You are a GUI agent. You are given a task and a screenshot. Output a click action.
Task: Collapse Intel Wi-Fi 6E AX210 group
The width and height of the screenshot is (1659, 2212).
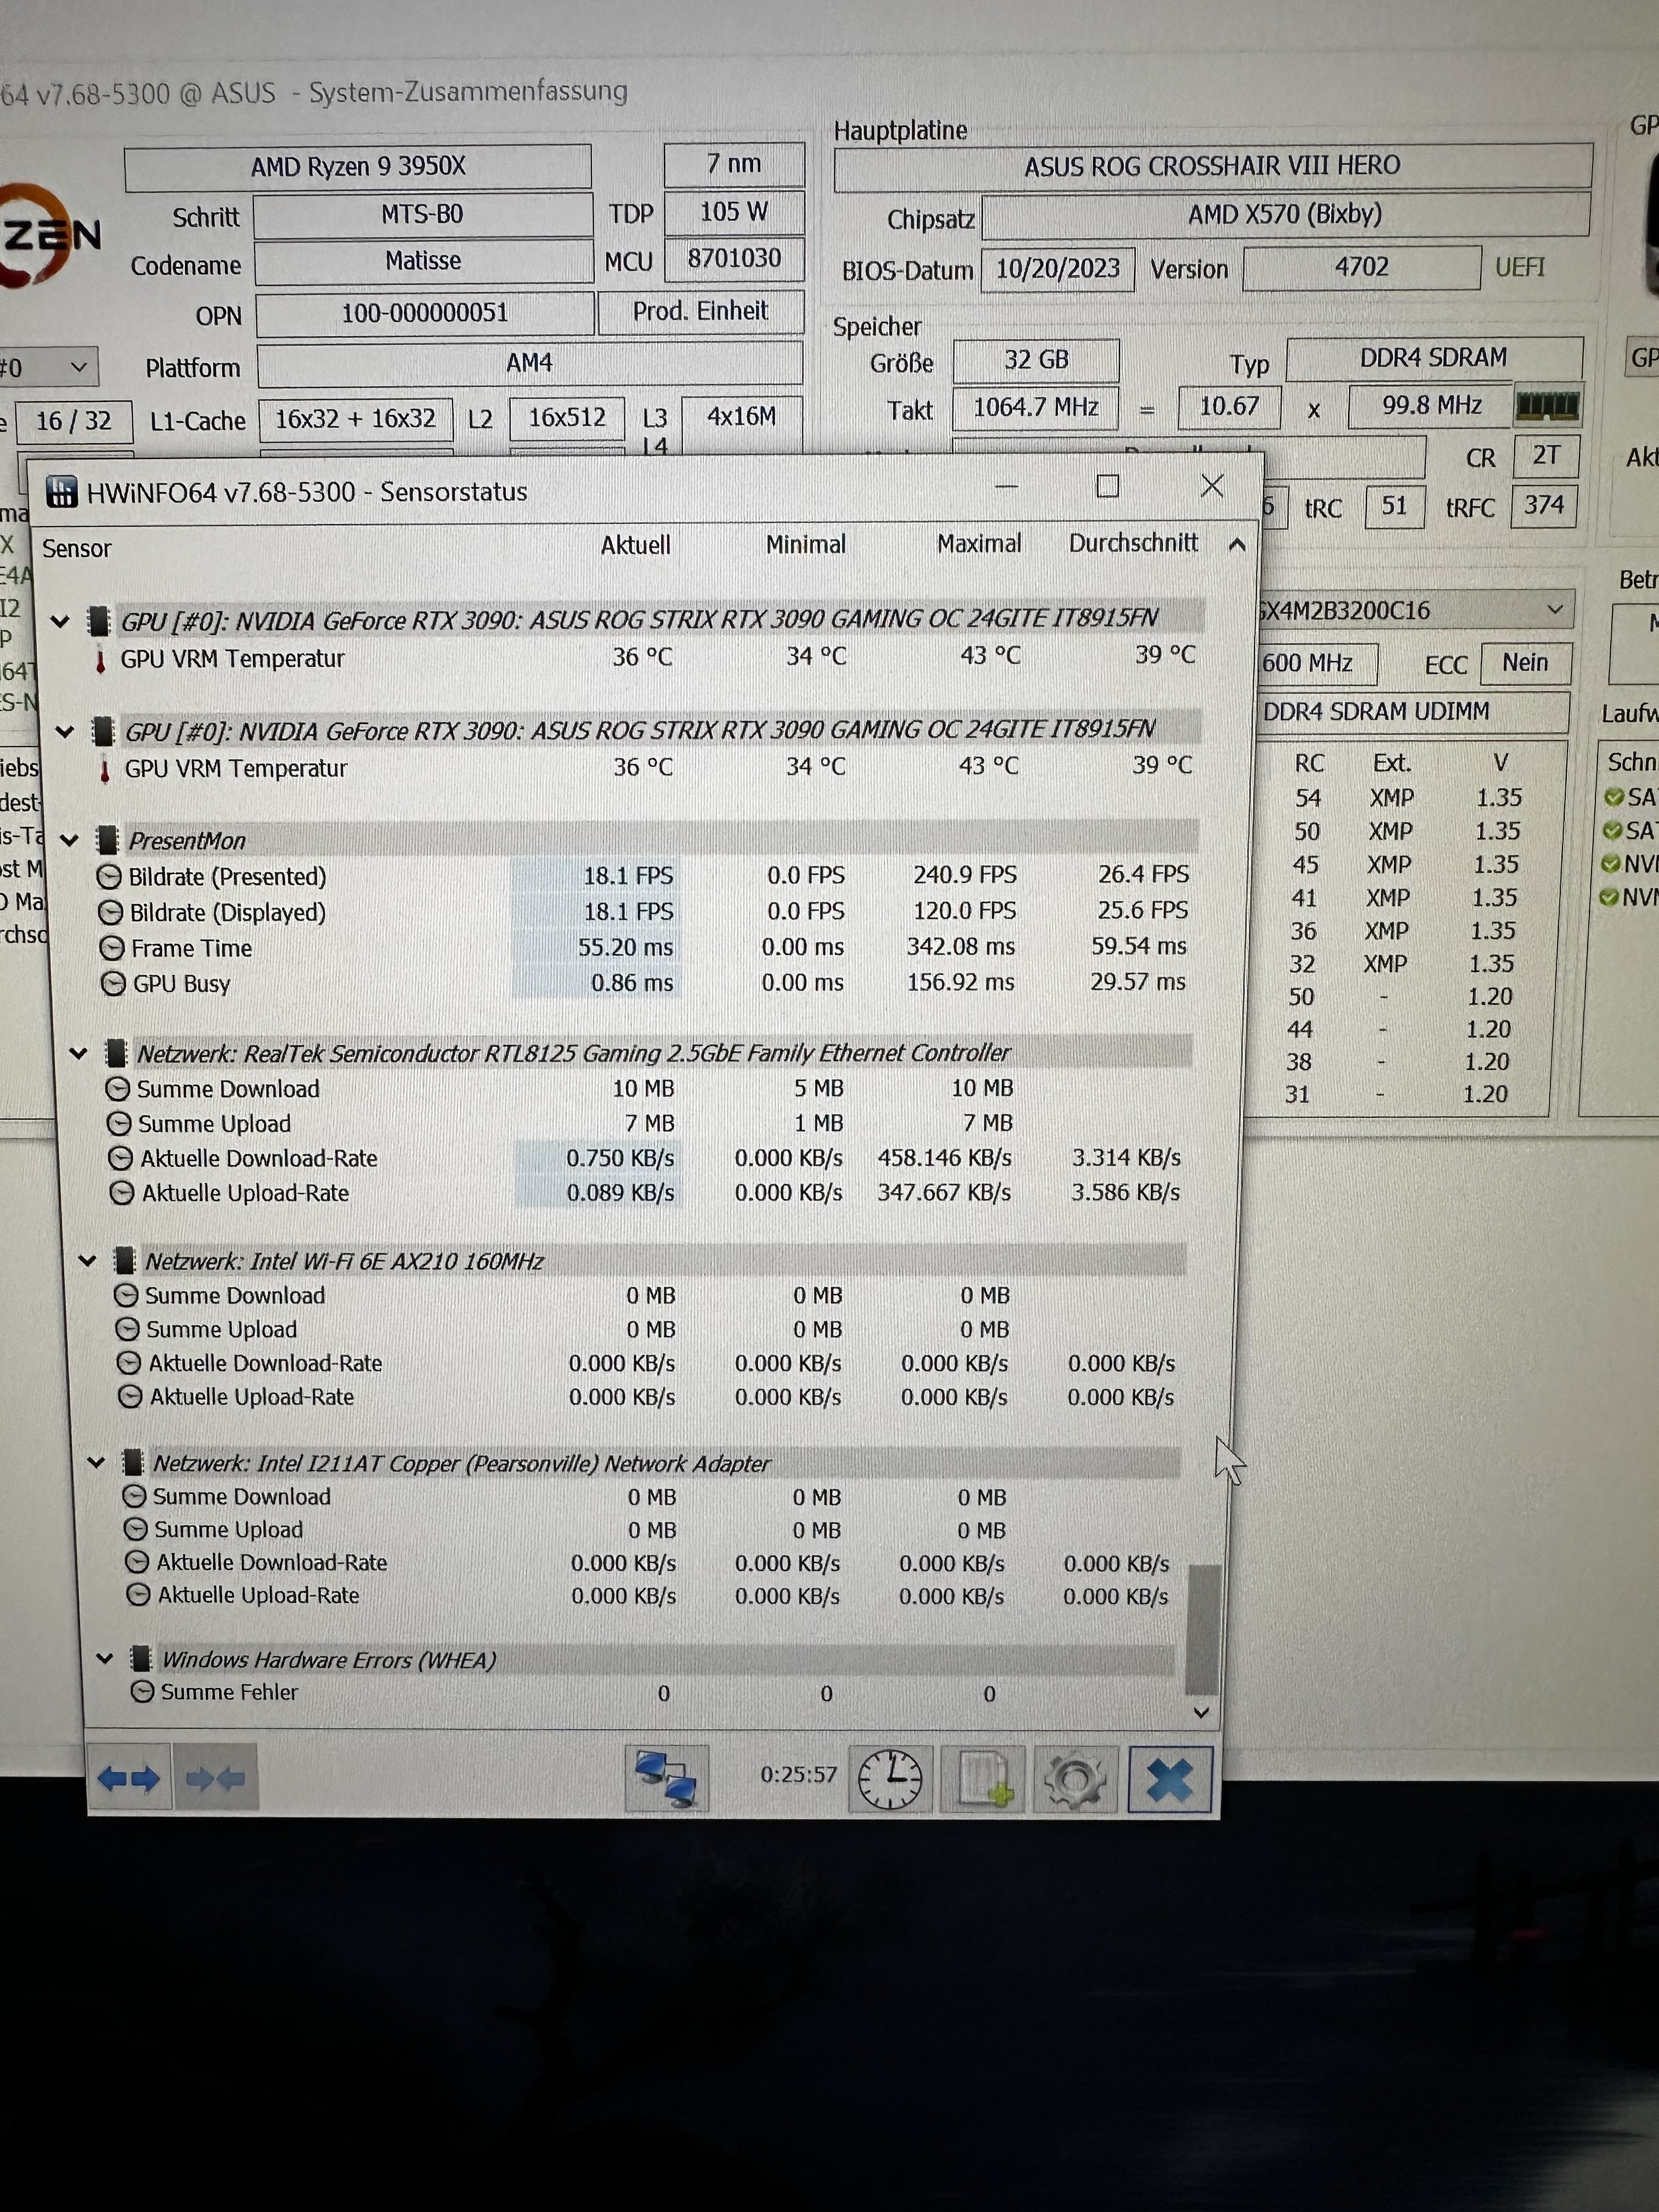pos(88,1260)
